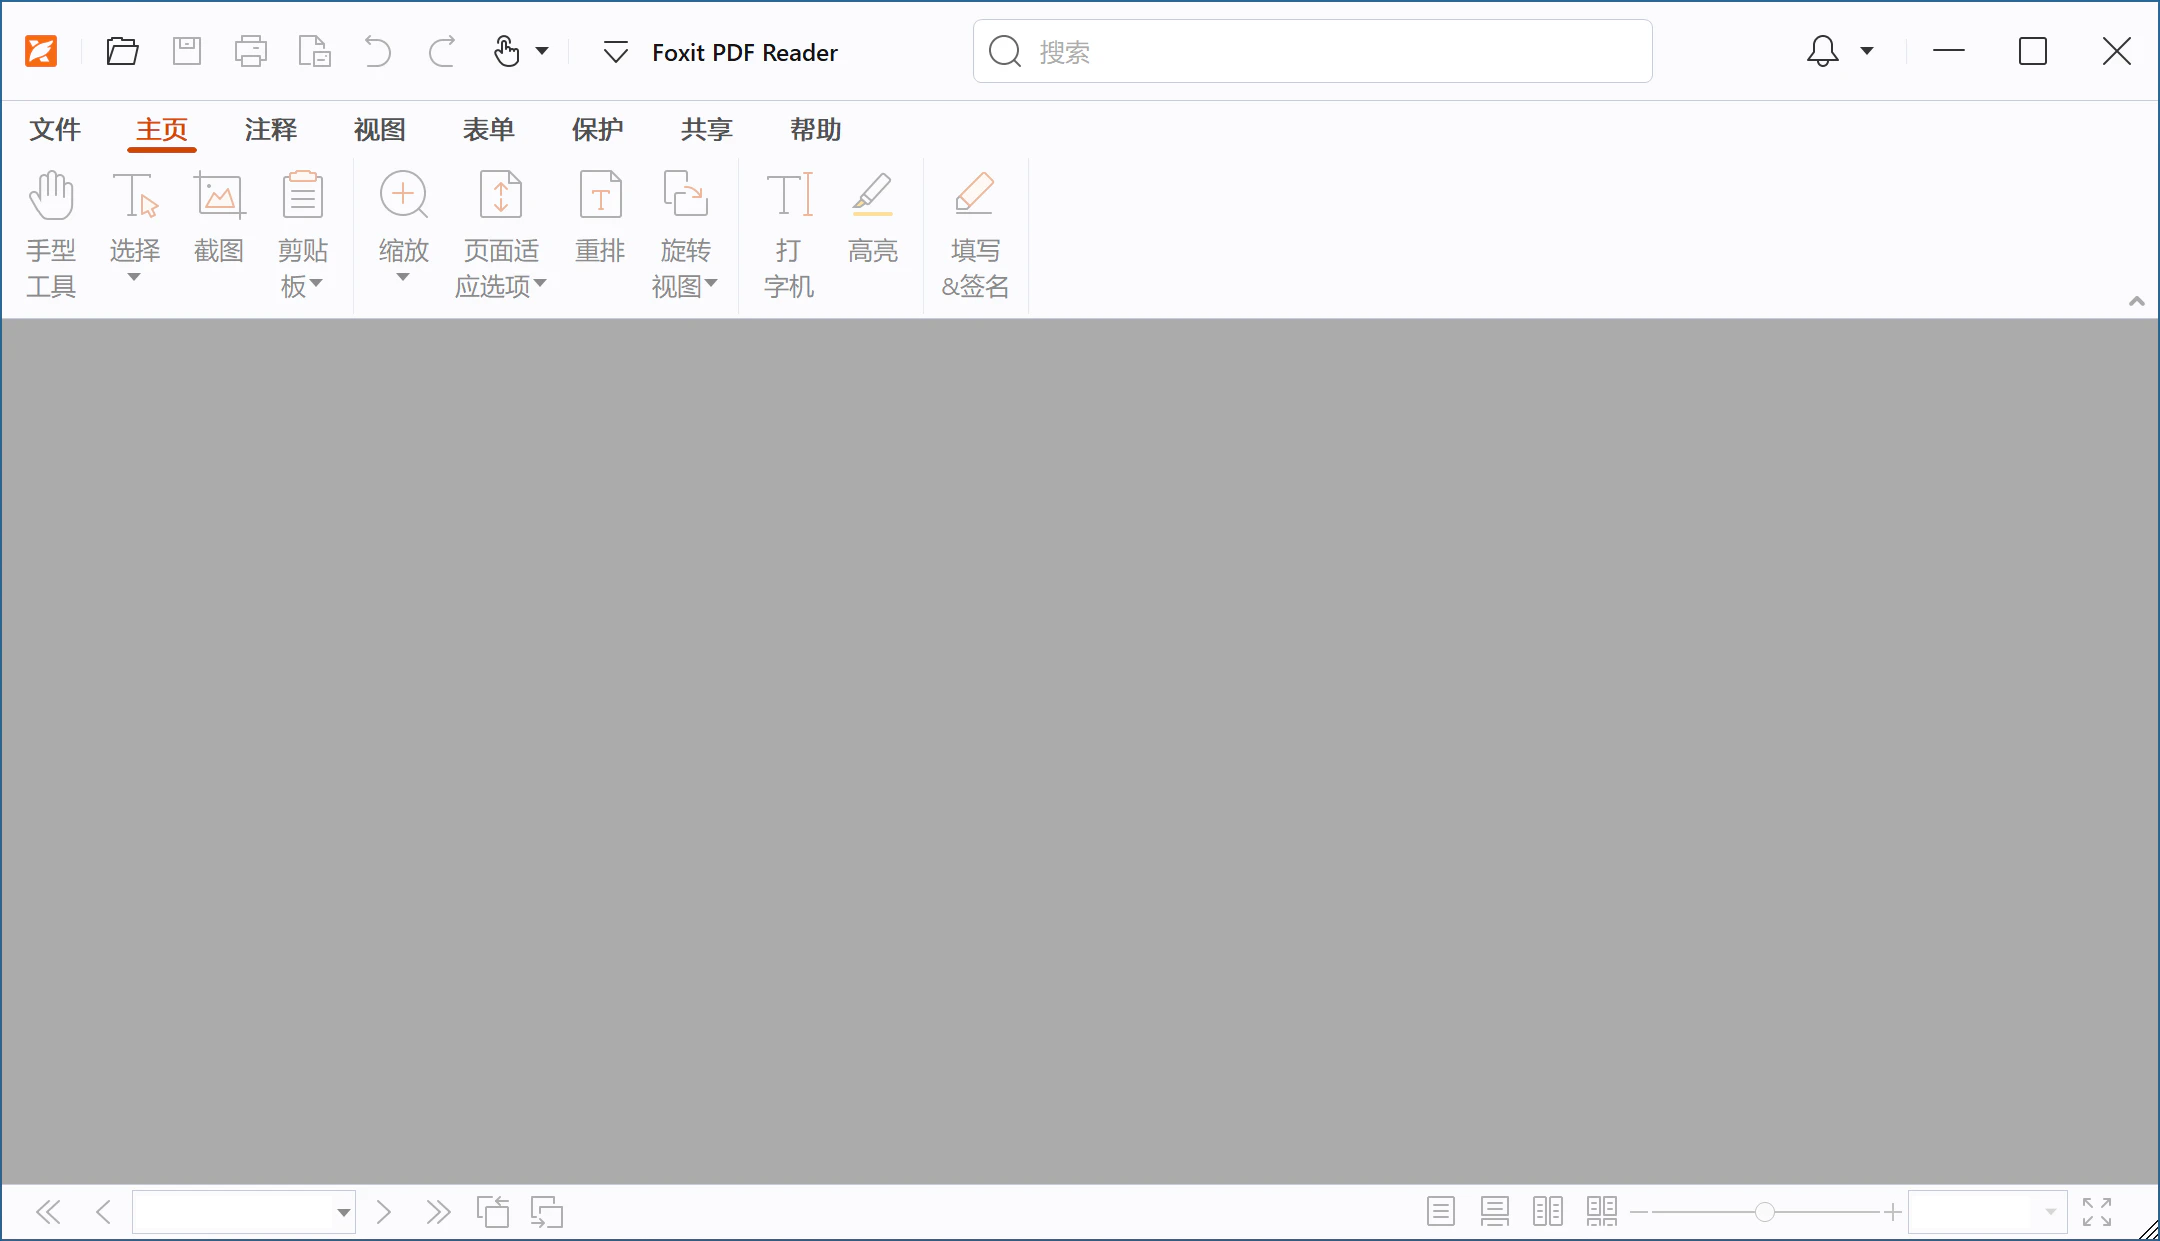The width and height of the screenshot is (2160, 1241).
Task: Click the zoom in plus button
Action: [1893, 1212]
